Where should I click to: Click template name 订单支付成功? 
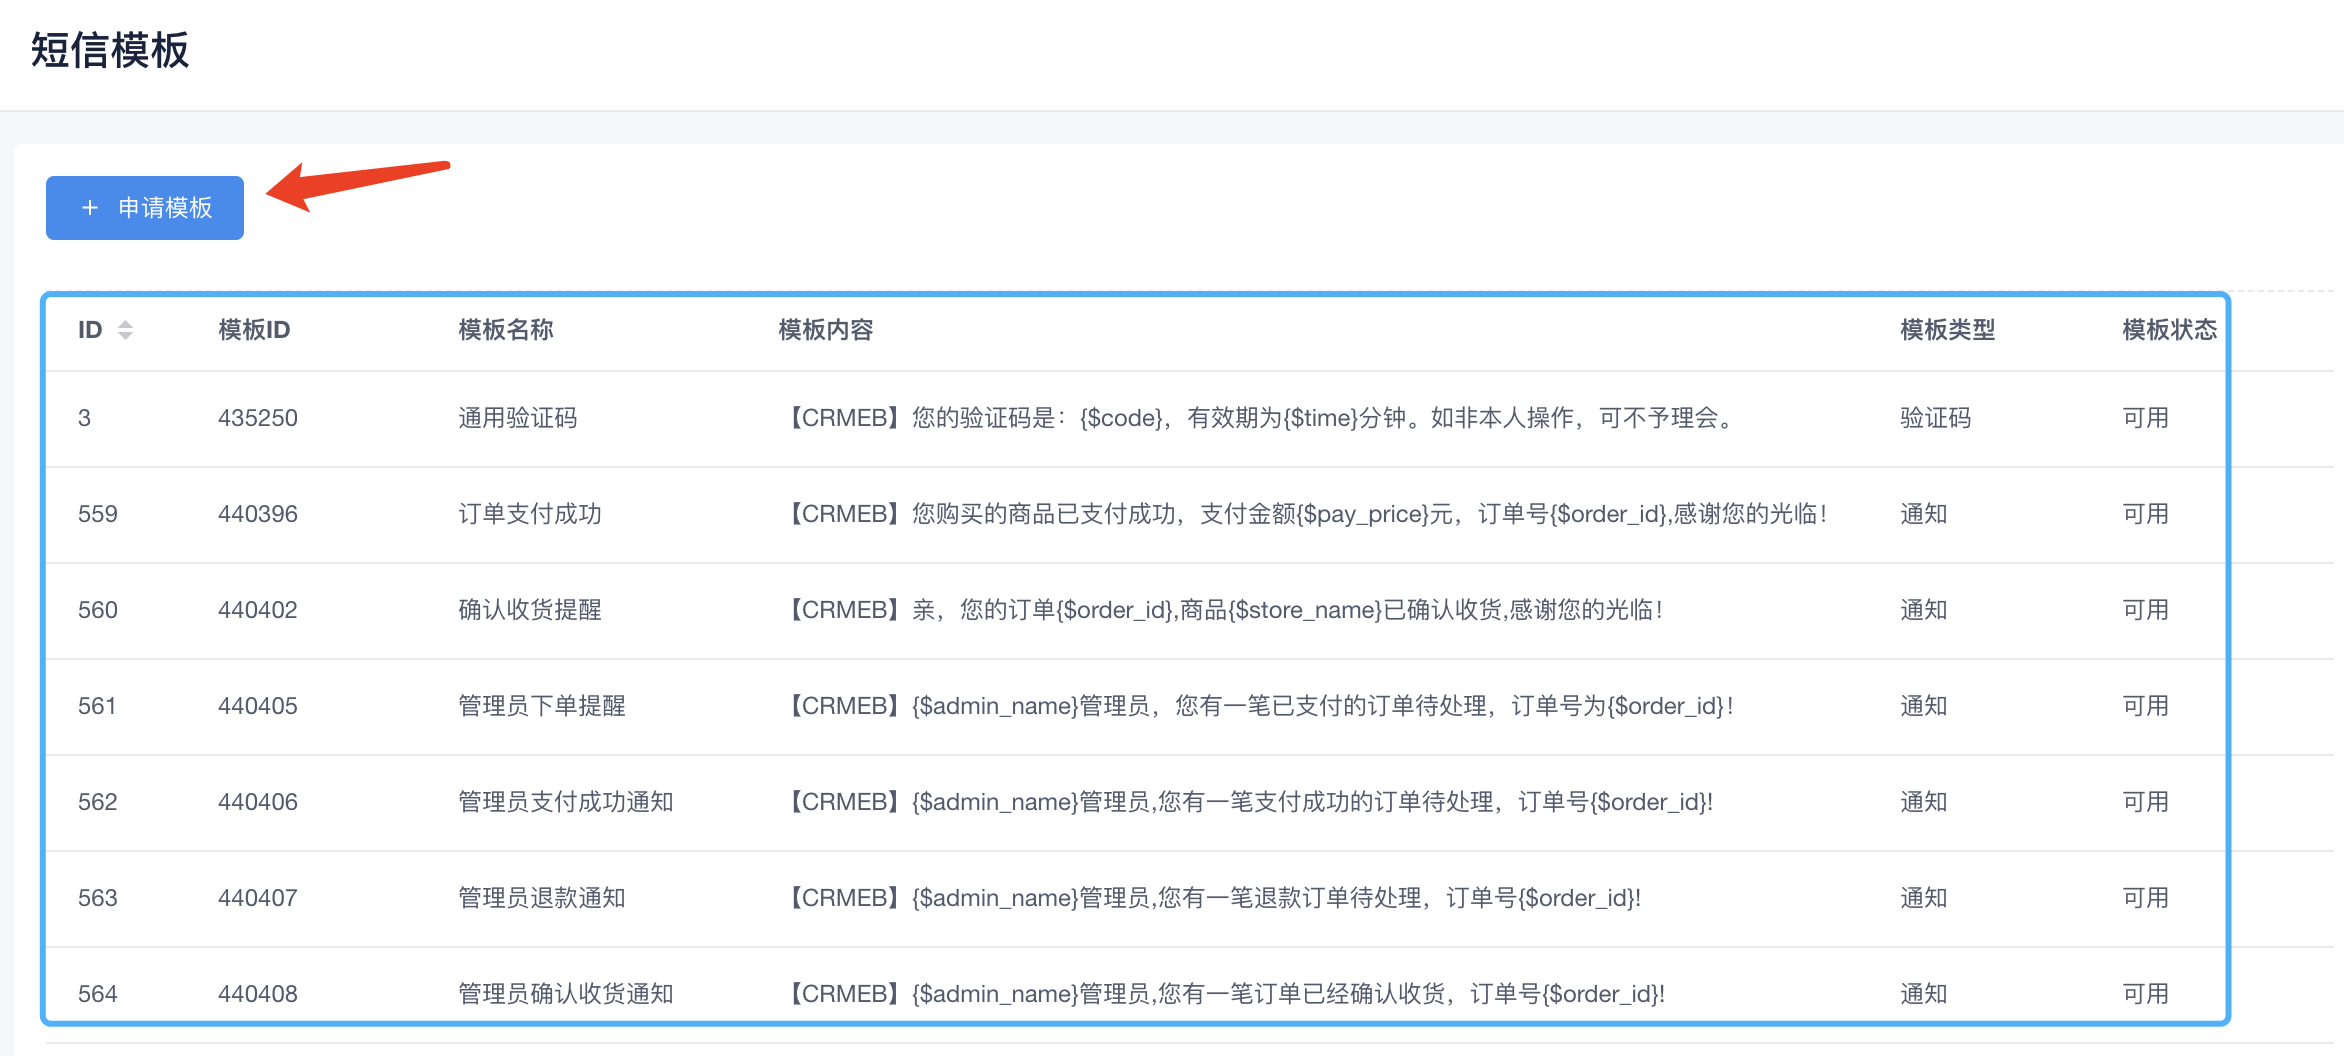(530, 514)
